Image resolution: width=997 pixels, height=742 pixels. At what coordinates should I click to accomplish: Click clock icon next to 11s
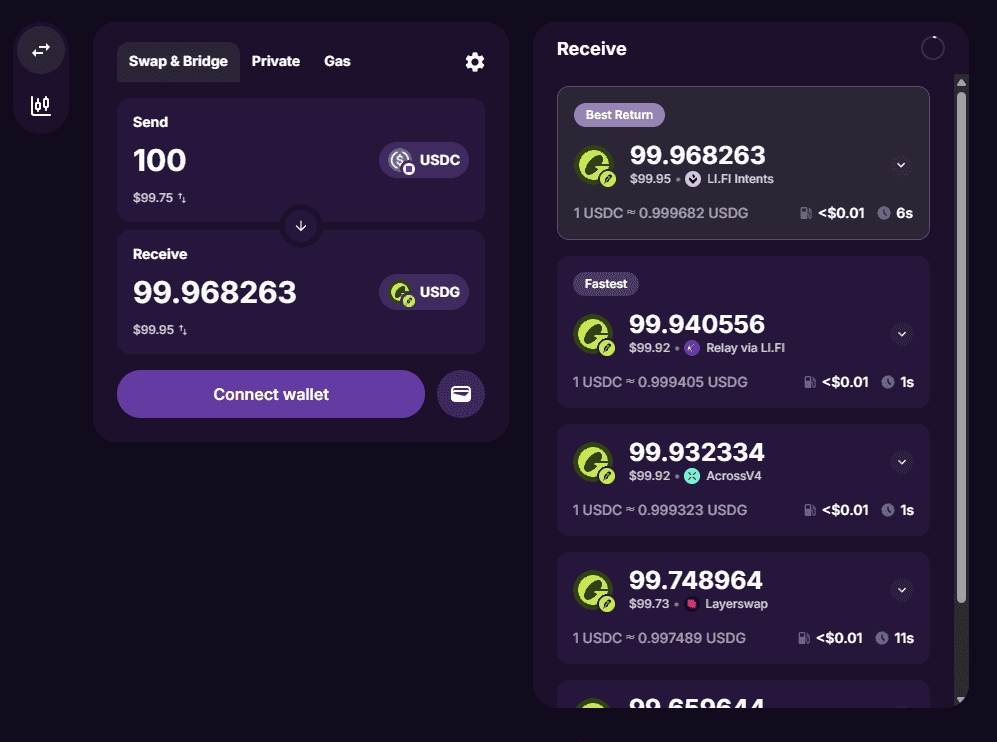[881, 638]
